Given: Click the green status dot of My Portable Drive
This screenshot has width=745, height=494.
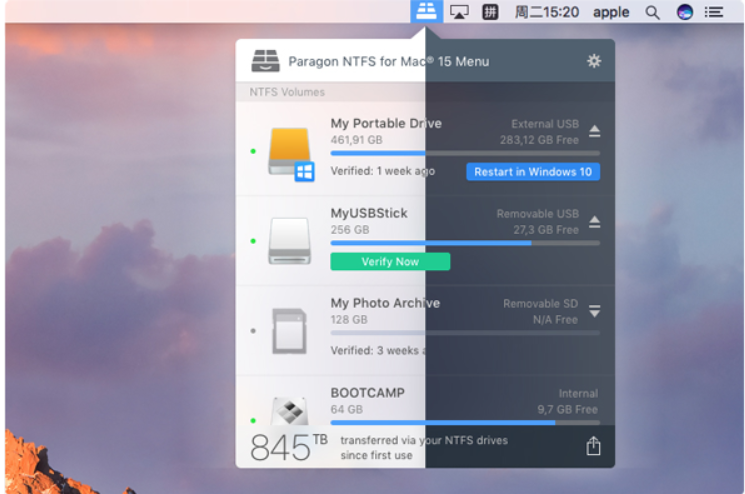Looking at the screenshot, I should pos(253,151).
